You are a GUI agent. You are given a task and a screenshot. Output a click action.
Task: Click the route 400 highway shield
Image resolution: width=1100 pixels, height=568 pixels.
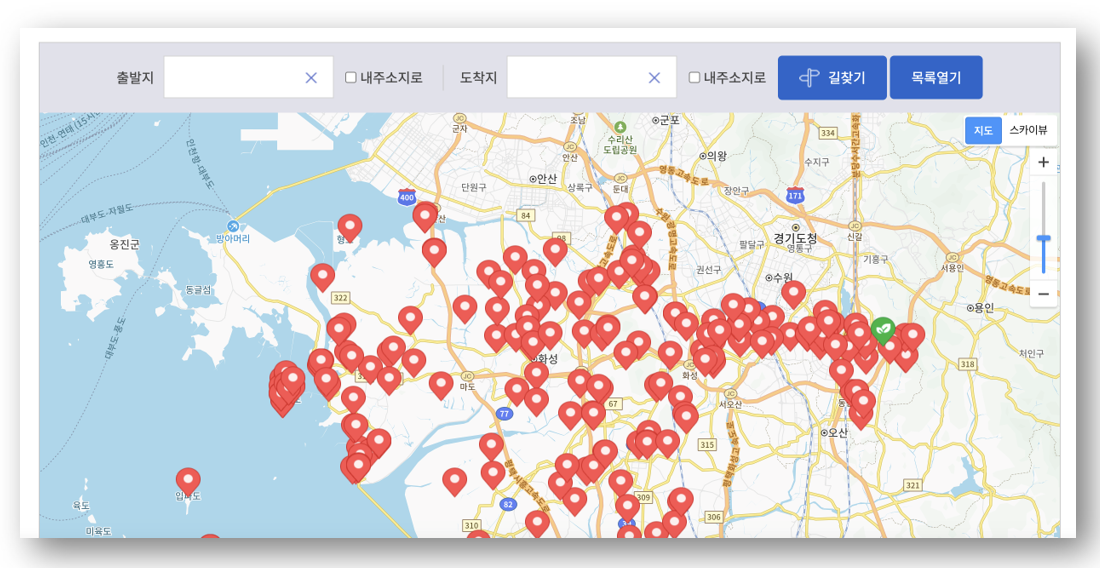pyautogui.click(x=406, y=198)
